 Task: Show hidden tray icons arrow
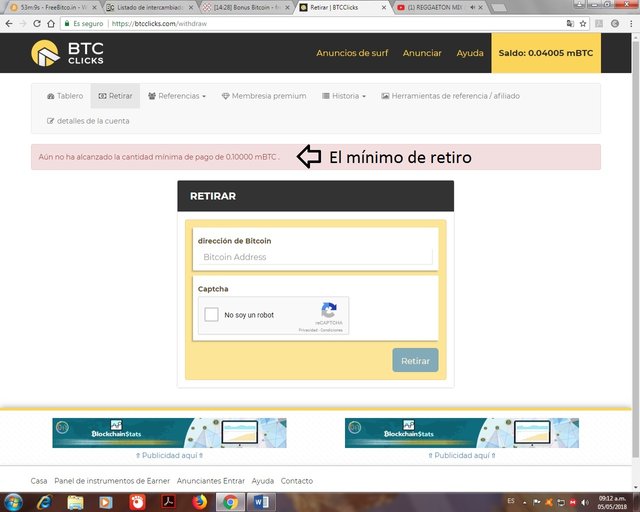(524, 503)
